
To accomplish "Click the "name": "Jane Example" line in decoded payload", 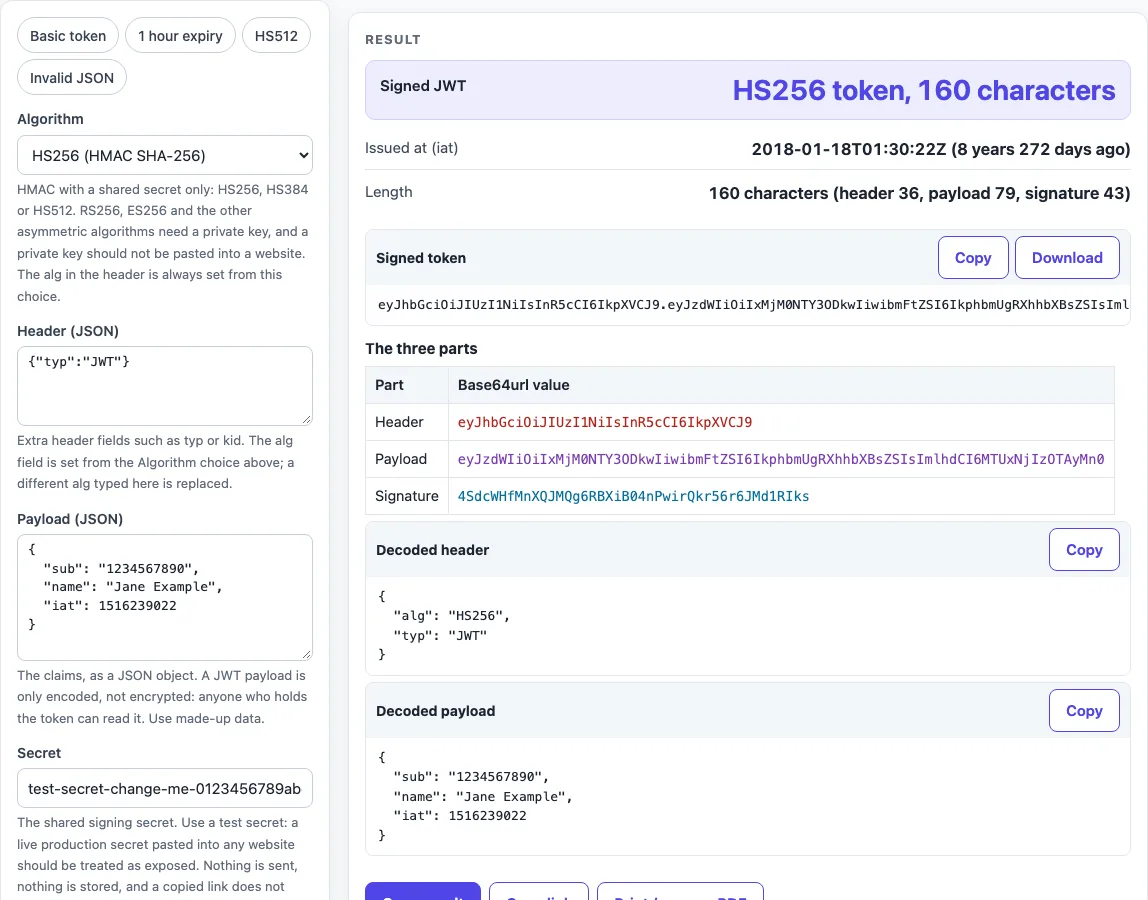I will 482,797.
